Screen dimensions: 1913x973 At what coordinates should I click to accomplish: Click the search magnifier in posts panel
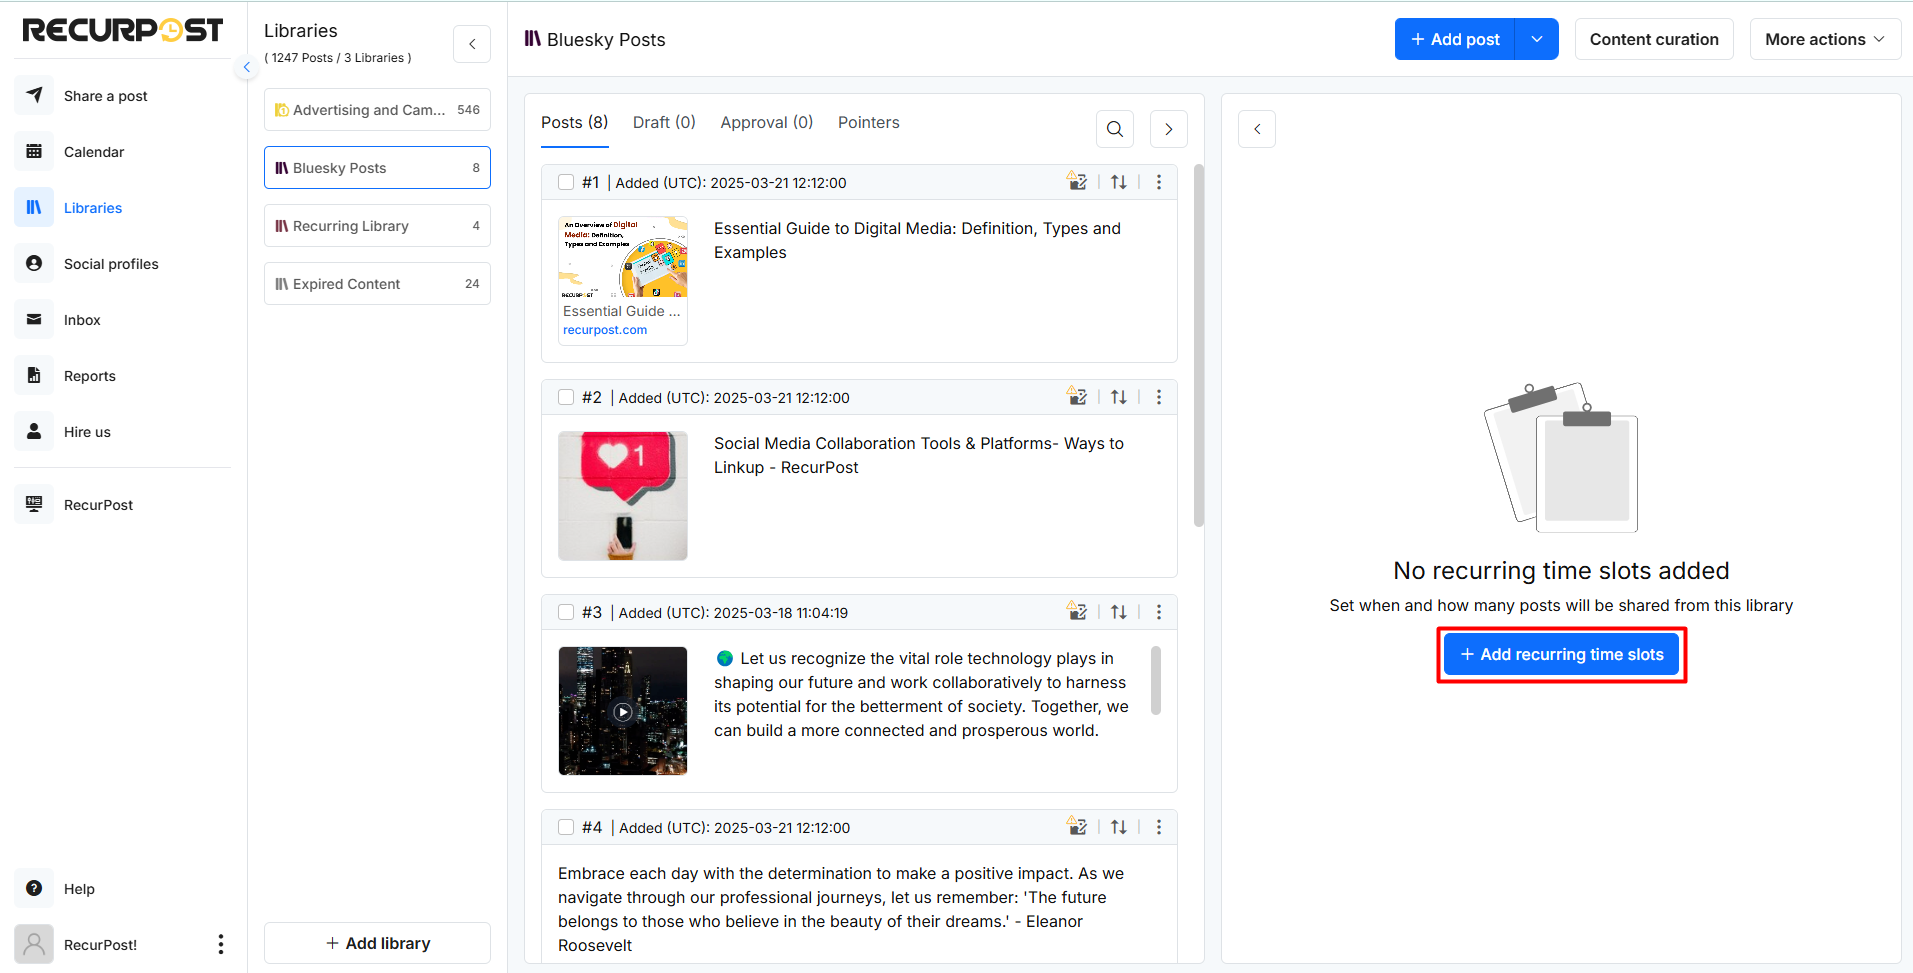tap(1115, 129)
